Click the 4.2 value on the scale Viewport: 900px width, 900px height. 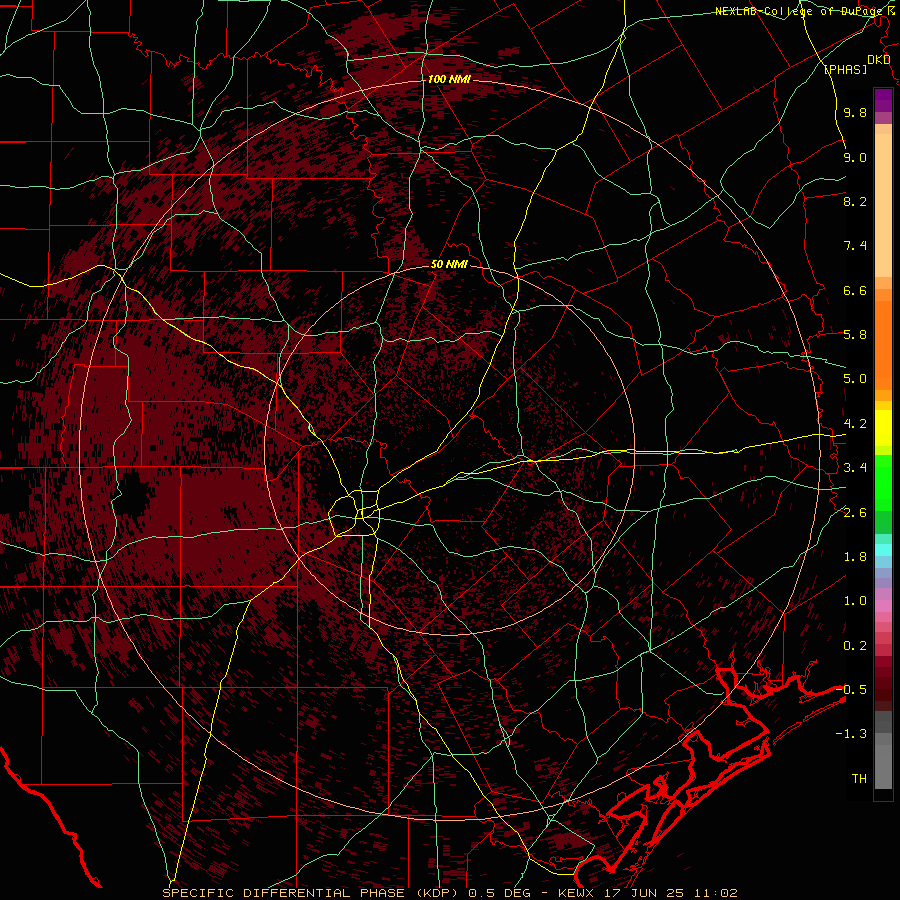click(x=855, y=424)
